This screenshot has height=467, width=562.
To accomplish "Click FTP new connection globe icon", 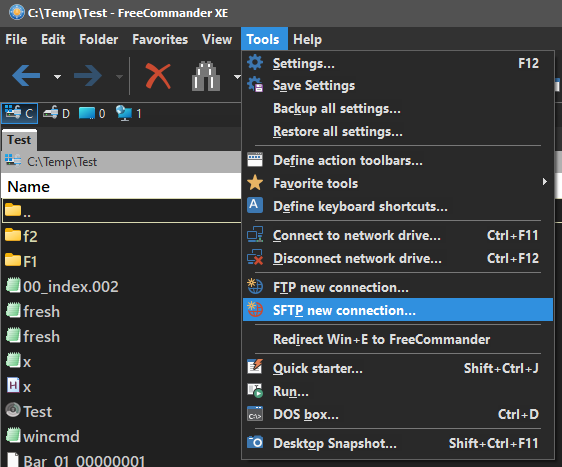I will [x=255, y=286].
